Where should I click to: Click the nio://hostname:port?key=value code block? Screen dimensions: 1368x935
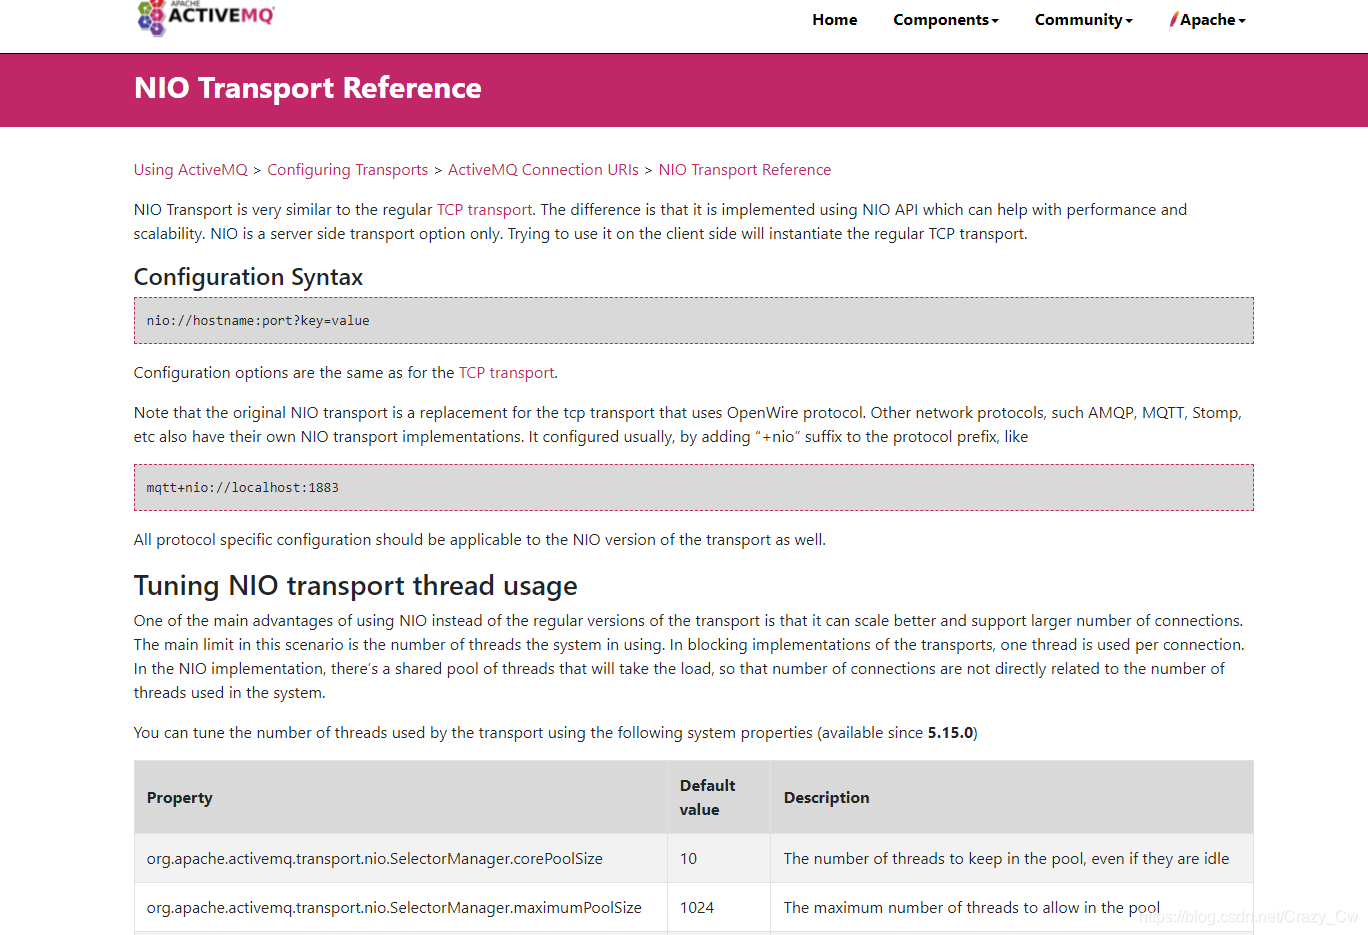tap(694, 321)
